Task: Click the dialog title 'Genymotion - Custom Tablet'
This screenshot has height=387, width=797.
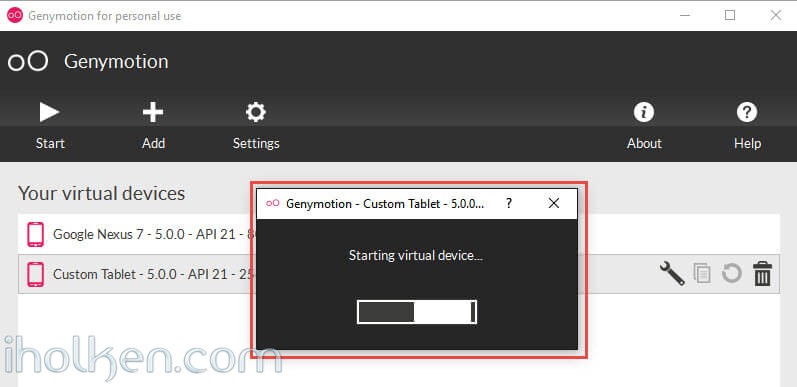Action: (x=385, y=203)
